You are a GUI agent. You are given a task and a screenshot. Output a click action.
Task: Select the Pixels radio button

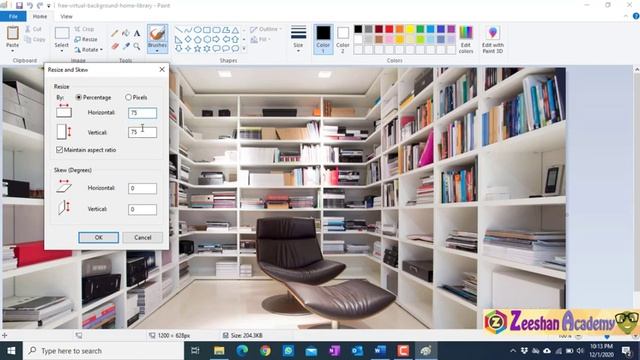pos(129,98)
